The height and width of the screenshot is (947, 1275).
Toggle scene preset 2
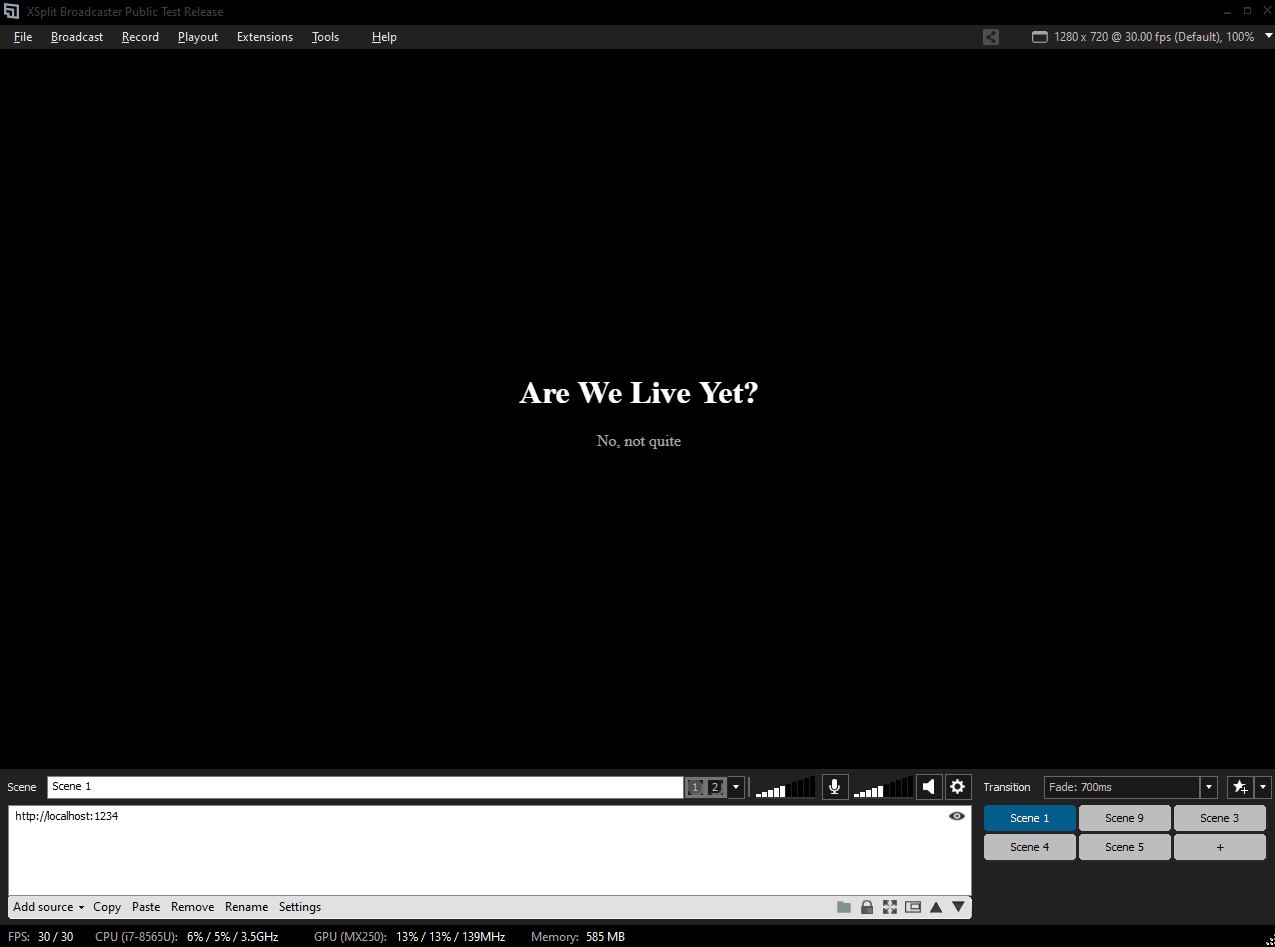(x=715, y=787)
